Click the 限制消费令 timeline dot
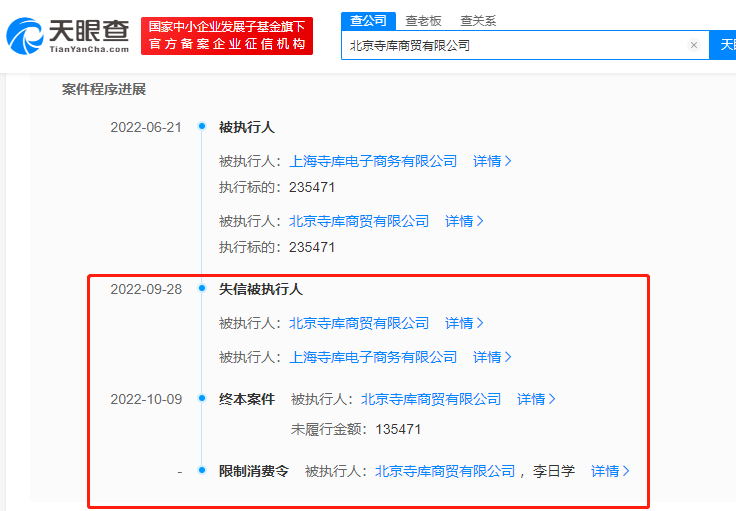This screenshot has height=511, width=736. point(202,470)
